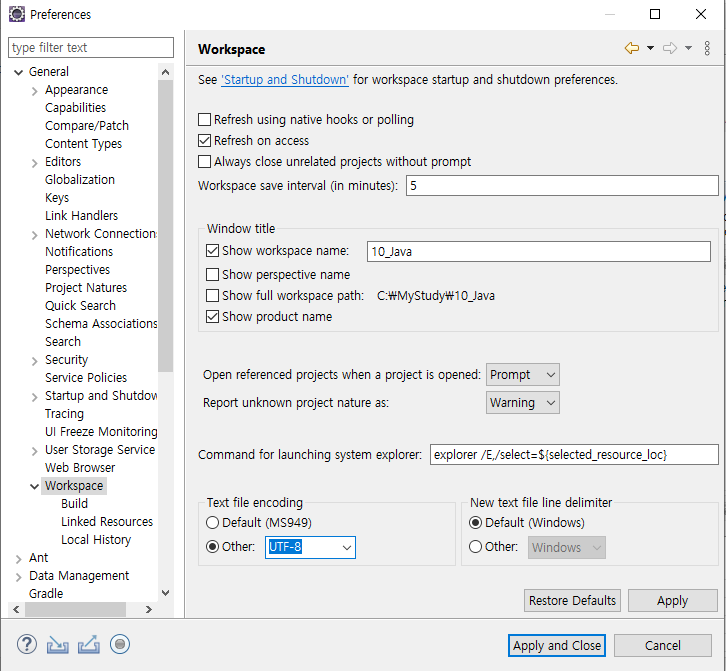Open the Warning project nature dropdown

point(523,403)
